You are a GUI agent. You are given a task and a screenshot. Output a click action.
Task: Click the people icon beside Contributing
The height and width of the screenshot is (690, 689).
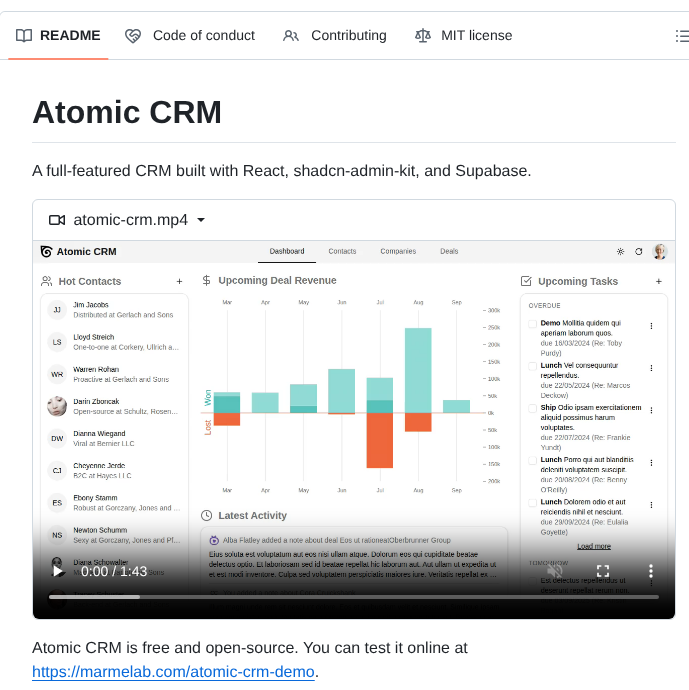pos(291,36)
